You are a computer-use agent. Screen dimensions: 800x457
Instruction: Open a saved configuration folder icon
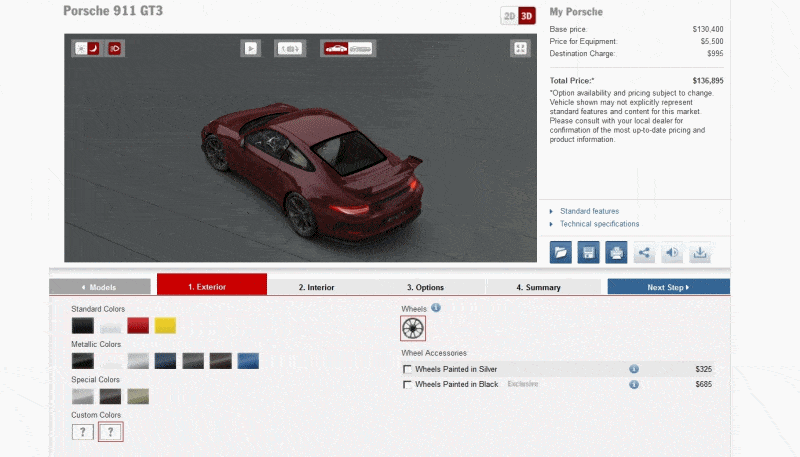561,252
